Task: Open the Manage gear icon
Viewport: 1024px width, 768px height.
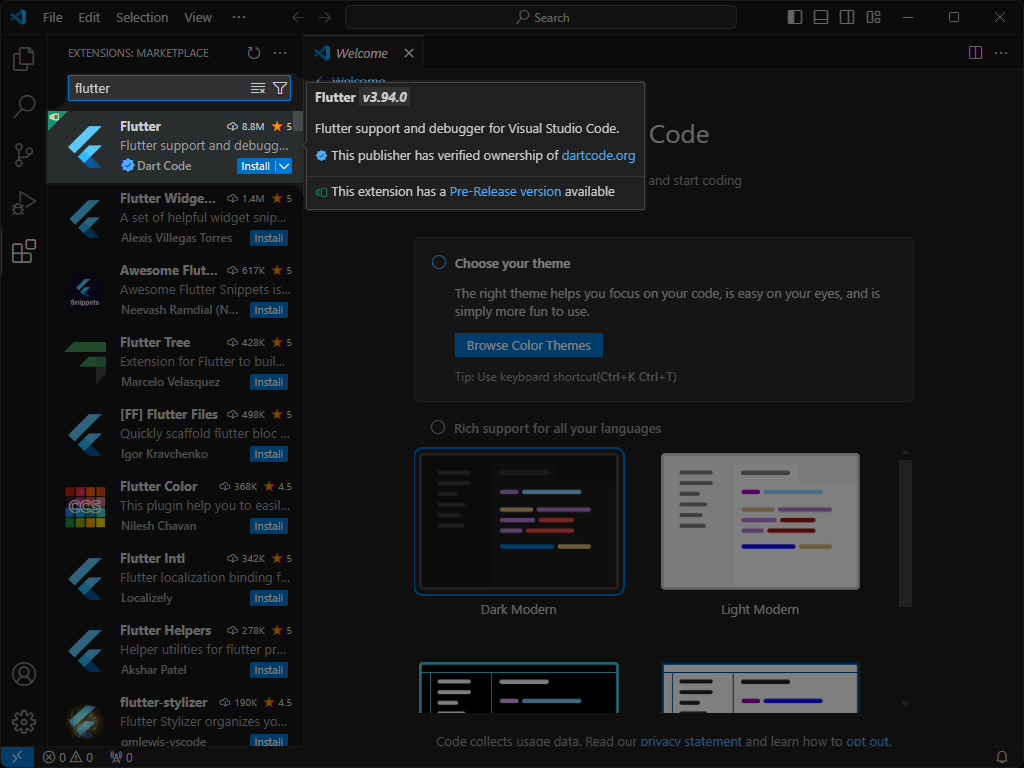Action: [24, 722]
